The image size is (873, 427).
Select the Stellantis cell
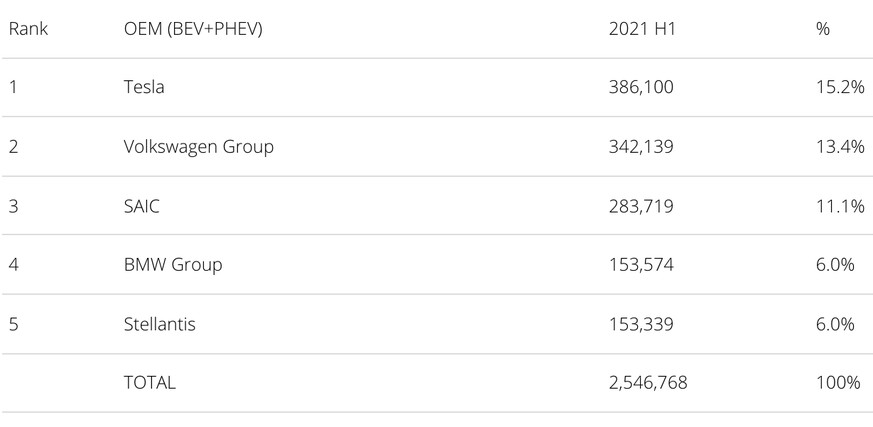[160, 324]
